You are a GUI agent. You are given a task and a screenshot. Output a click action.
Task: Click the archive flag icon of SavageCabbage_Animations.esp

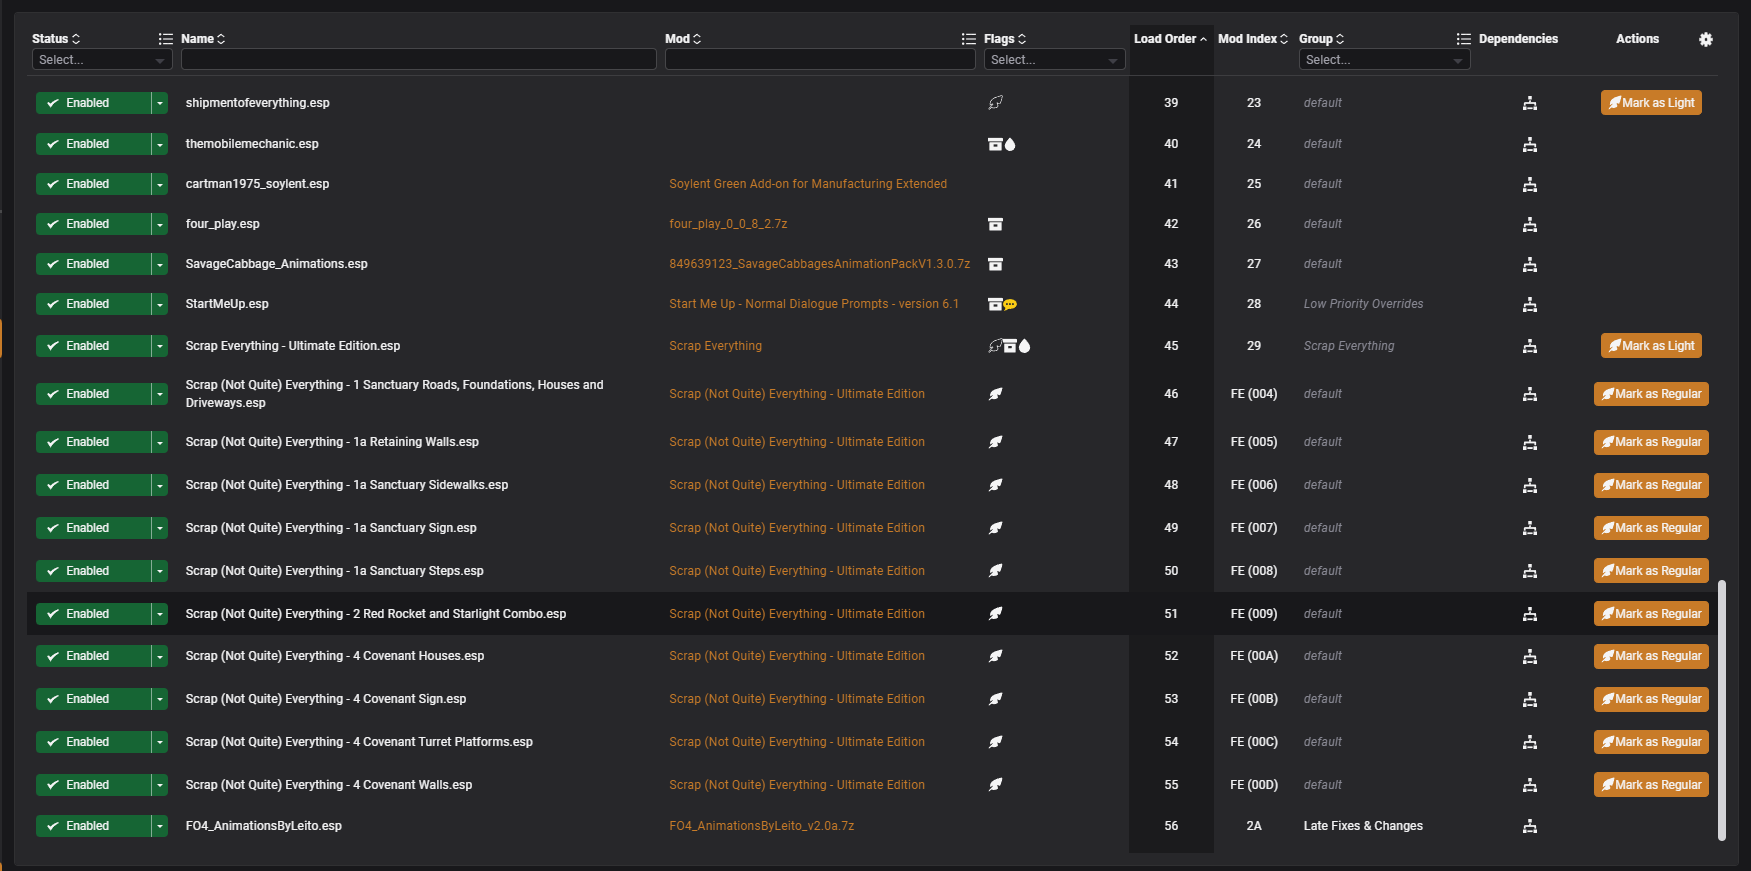pos(995,264)
